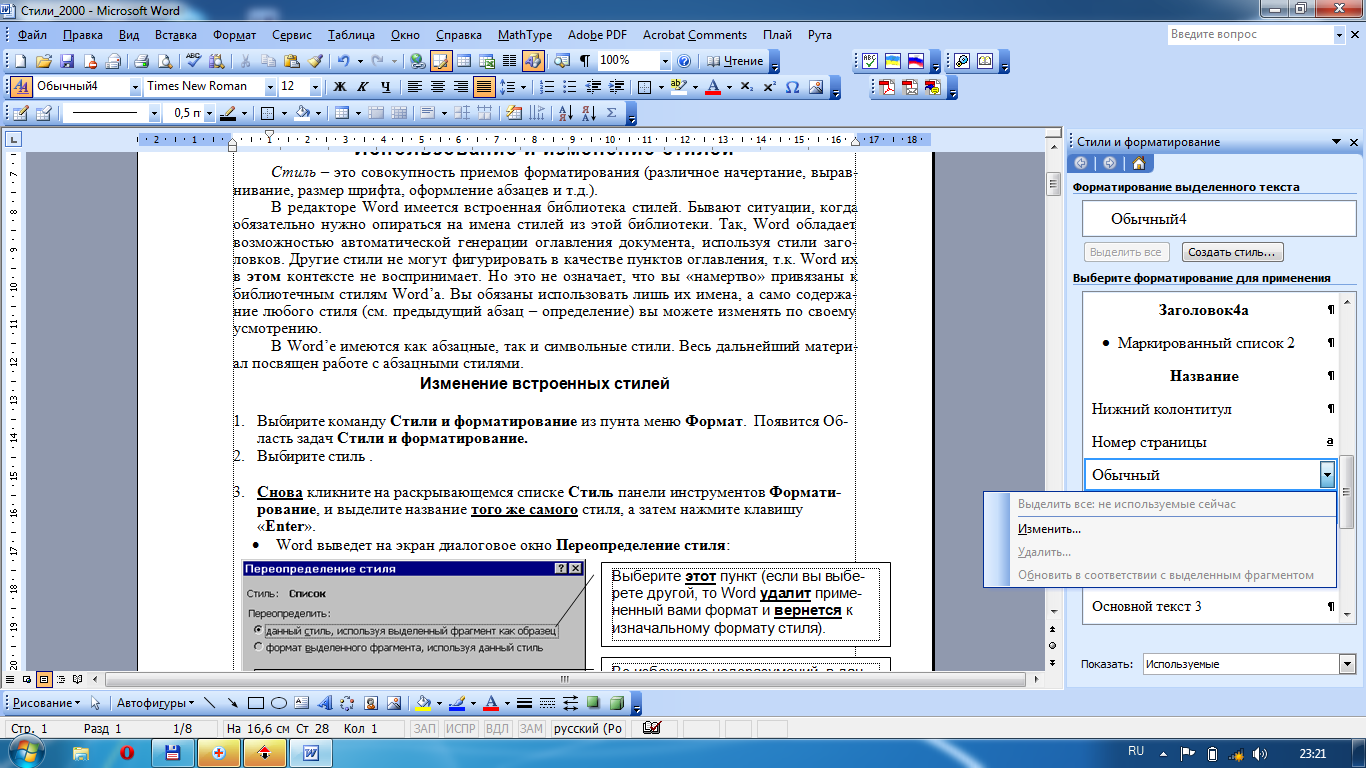The height and width of the screenshot is (768, 1366).
Task: Click the Введите вопрос help input field
Action: point(1250,34)
